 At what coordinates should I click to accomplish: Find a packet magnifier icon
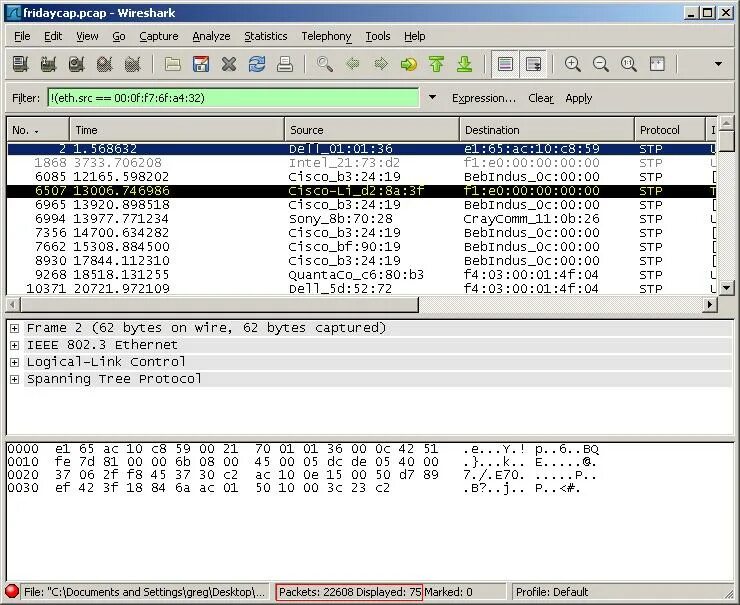point(325,64)
